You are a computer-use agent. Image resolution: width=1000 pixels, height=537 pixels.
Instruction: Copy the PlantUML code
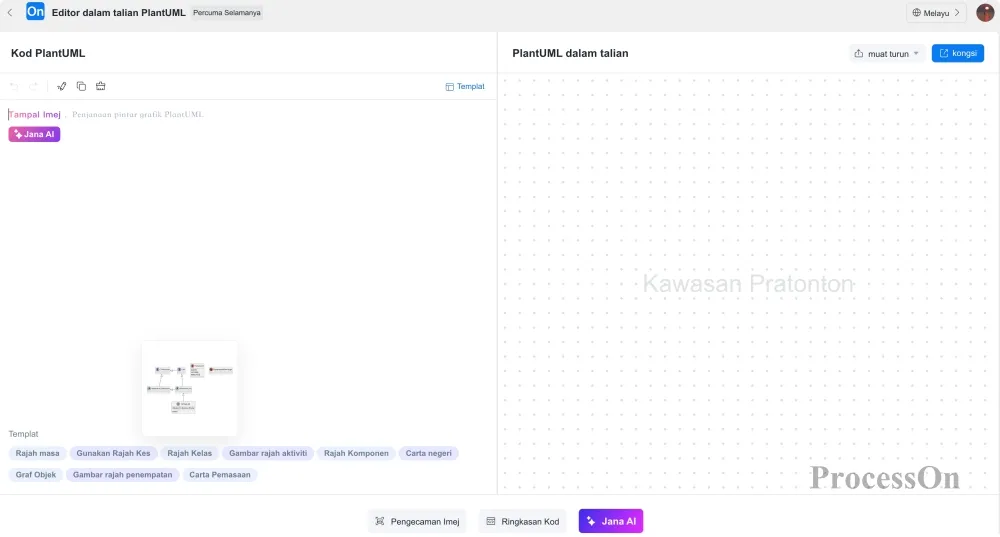coord(81,86)
